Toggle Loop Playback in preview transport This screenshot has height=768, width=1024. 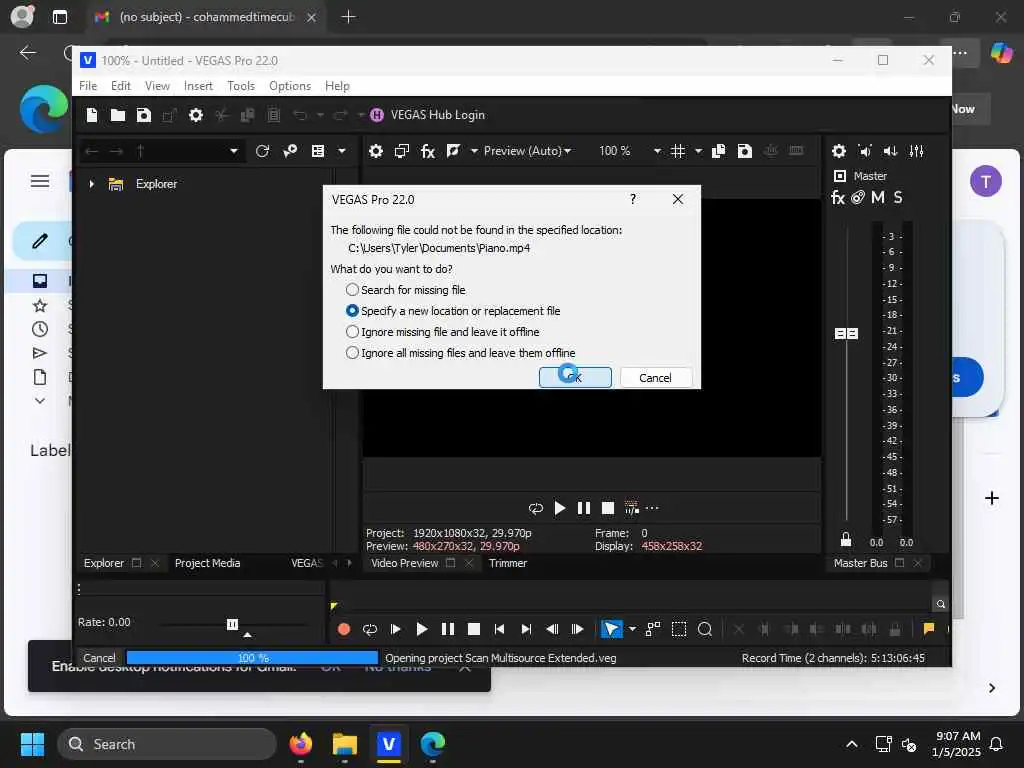536,508
